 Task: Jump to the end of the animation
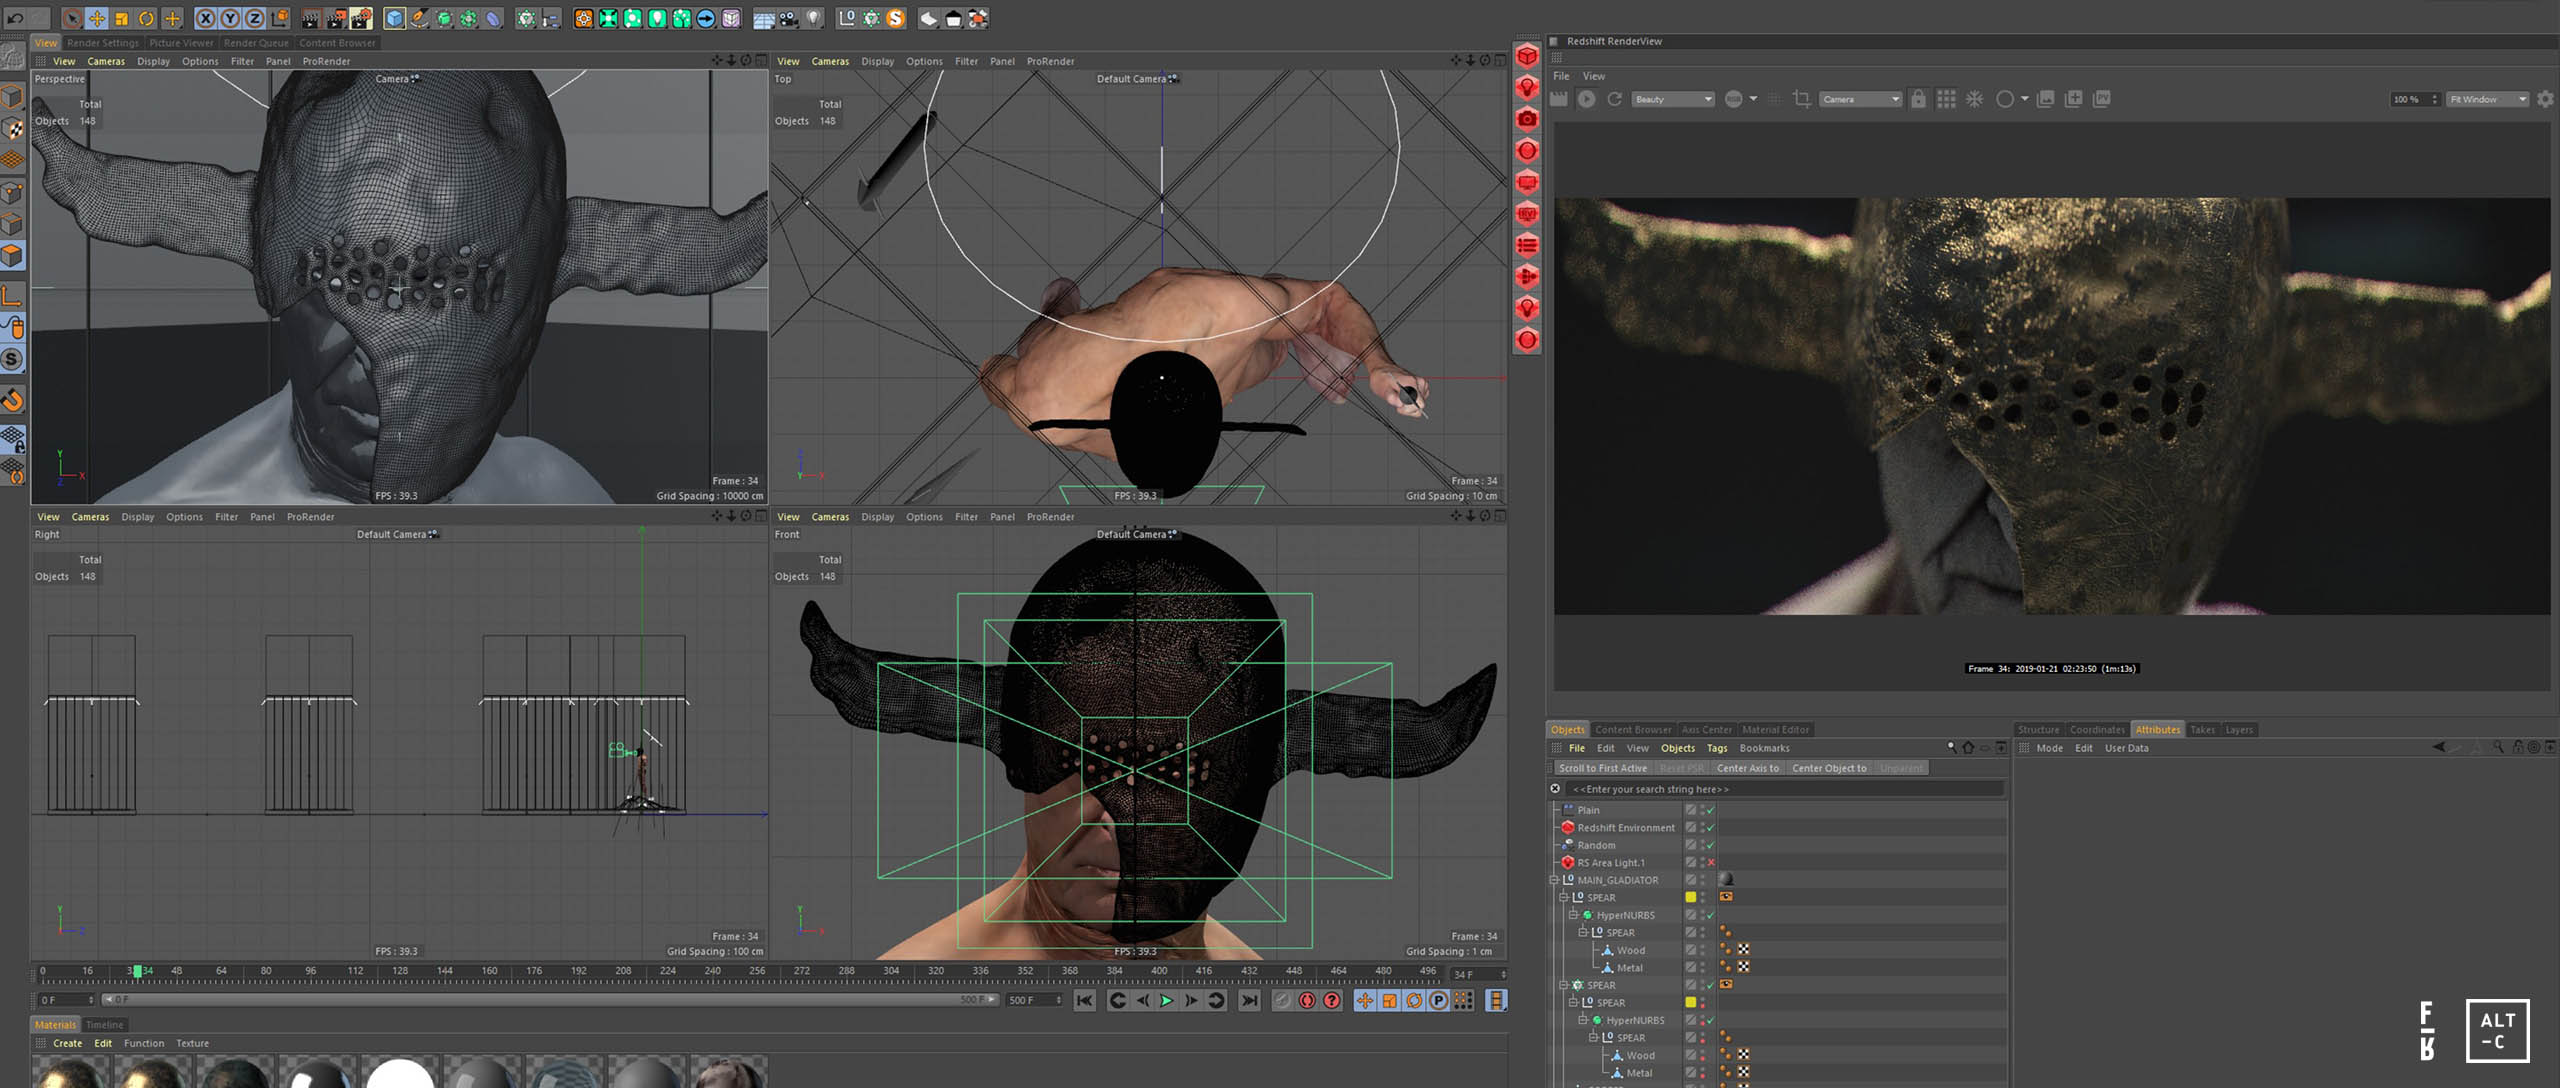pyautogui.click(x=1249, y=1000)
